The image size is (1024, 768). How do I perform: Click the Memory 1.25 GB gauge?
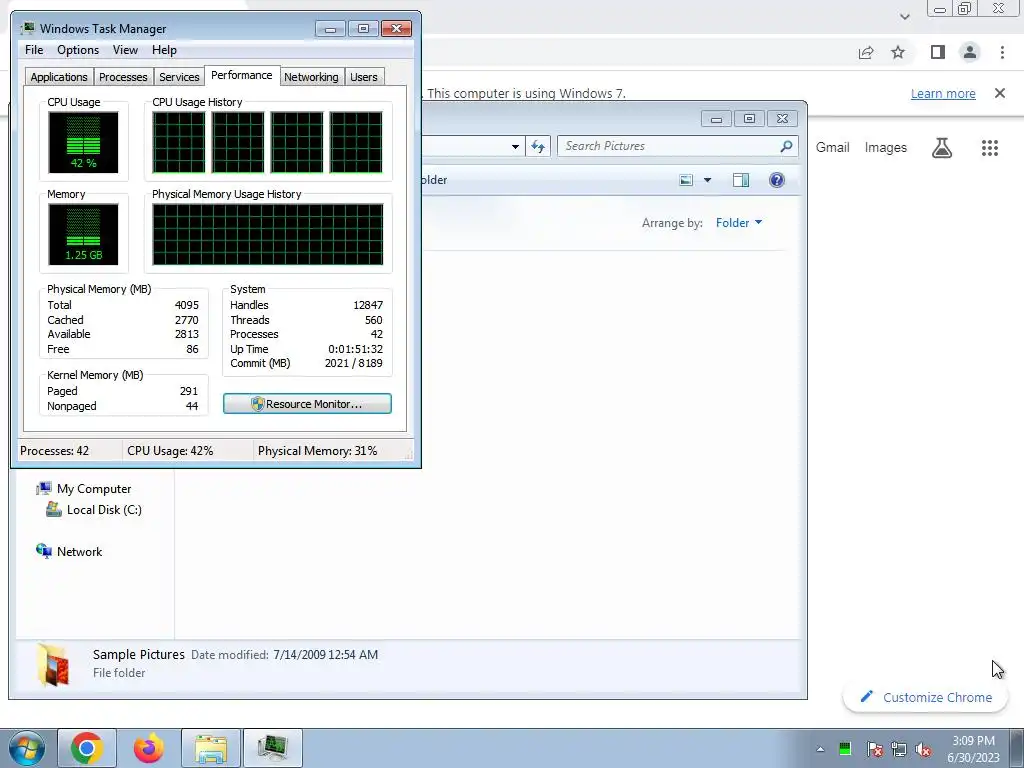coord(83,234)
